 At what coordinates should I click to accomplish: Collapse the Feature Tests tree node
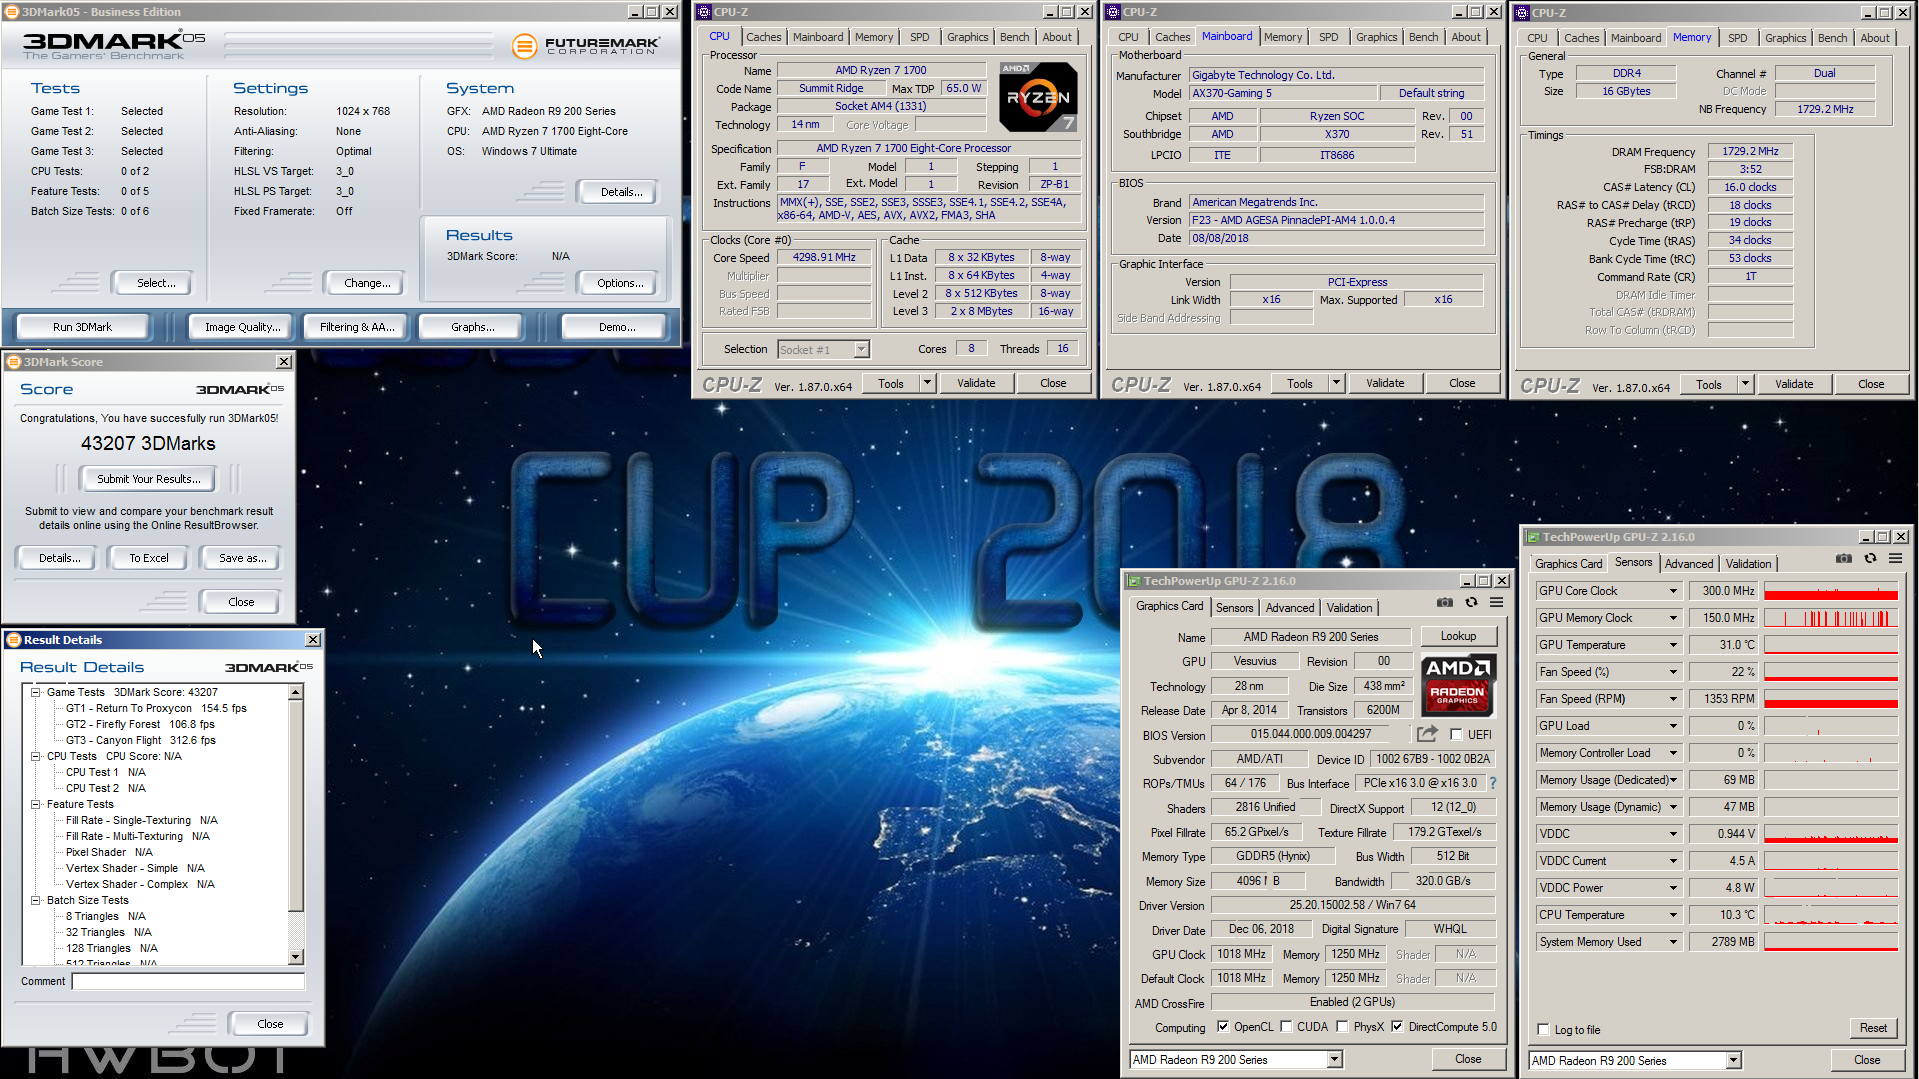coord(35,804)
